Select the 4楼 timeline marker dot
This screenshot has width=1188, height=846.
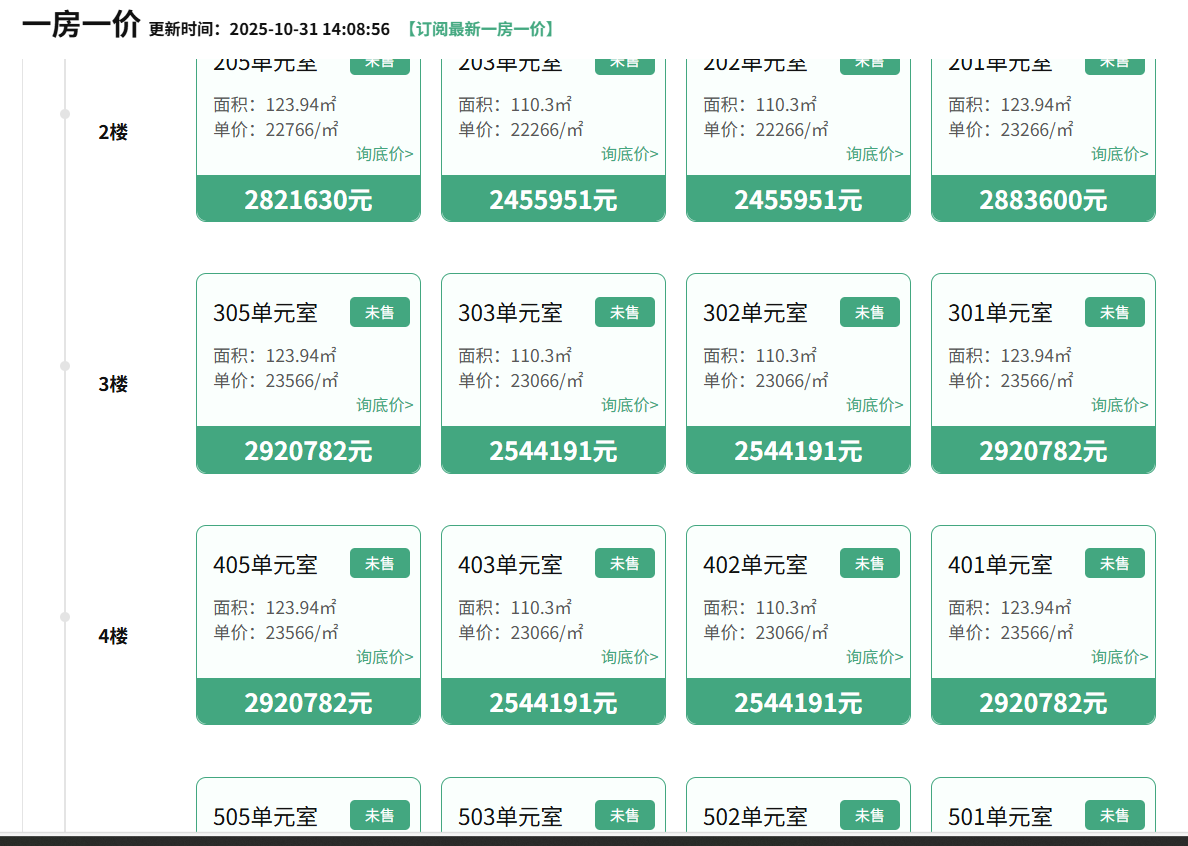coord(65,617)
